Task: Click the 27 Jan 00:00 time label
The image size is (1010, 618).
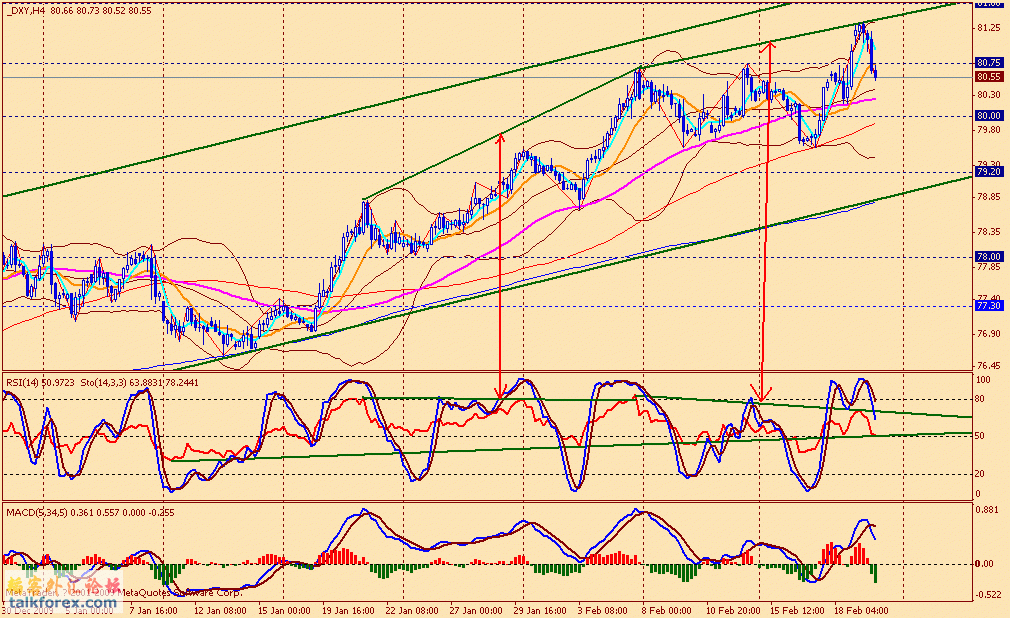Action: pos(476,611)
